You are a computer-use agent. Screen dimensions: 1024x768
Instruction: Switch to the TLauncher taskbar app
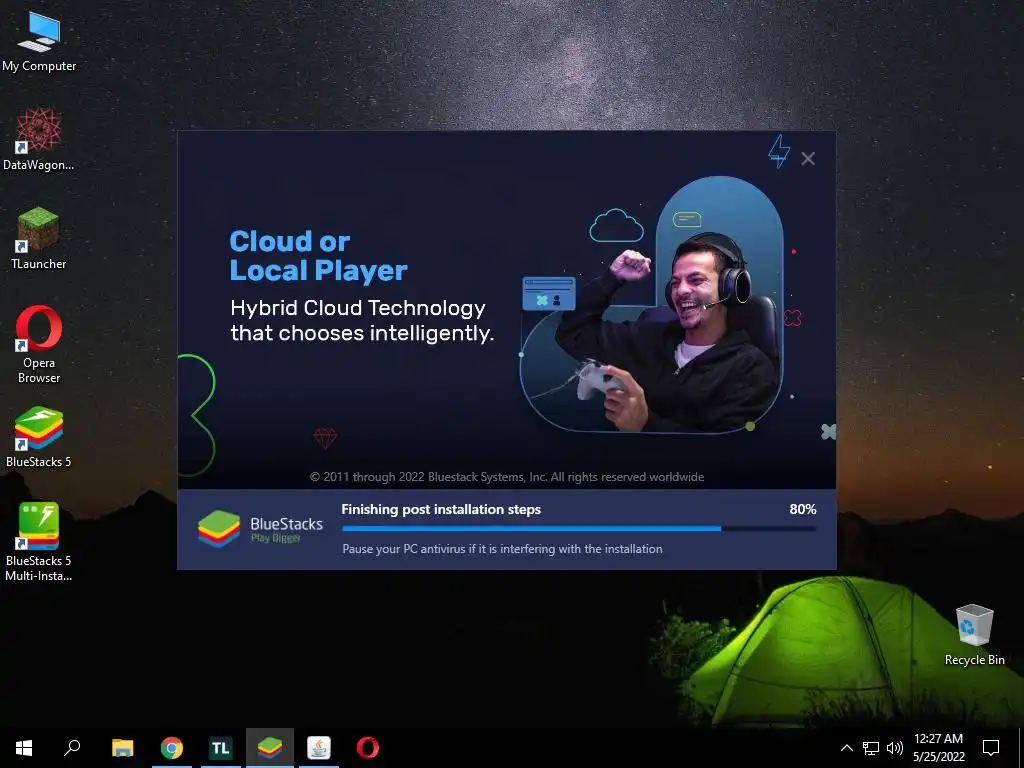(221, 748)
